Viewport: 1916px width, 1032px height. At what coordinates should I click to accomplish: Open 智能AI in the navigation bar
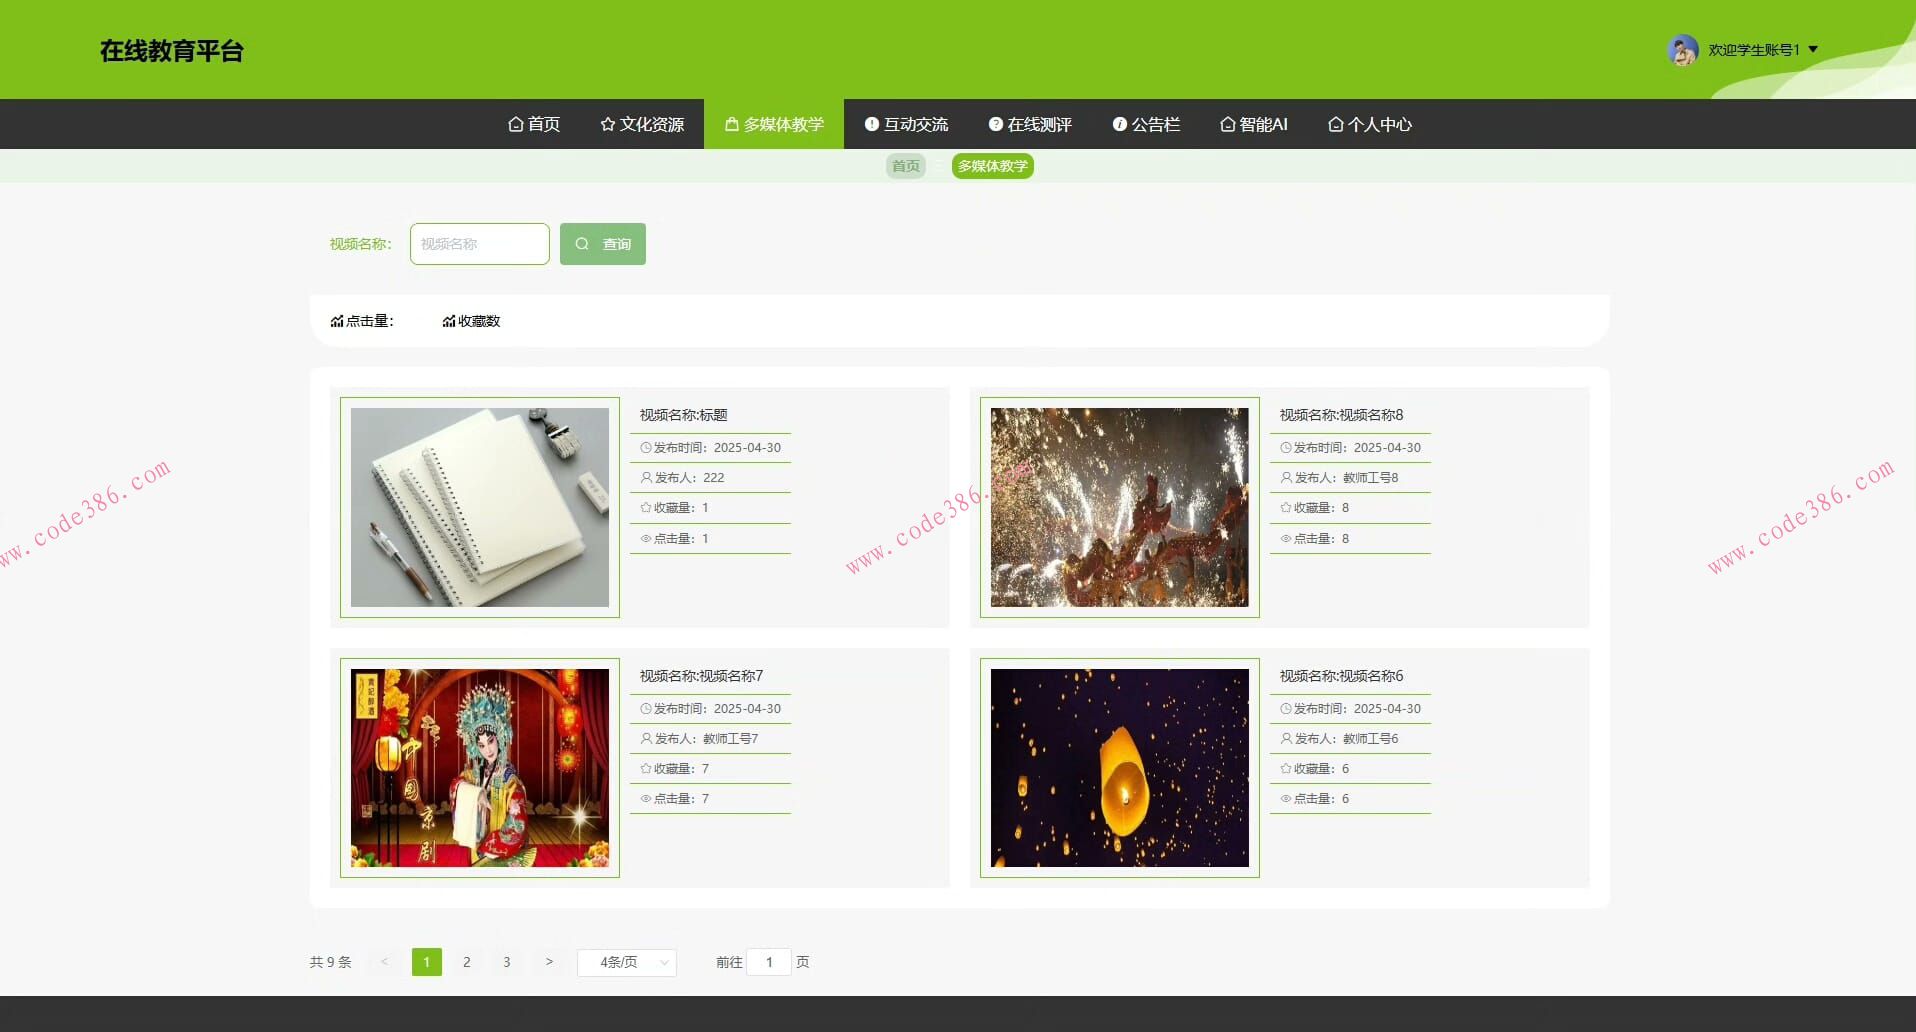click(1254, 124)
